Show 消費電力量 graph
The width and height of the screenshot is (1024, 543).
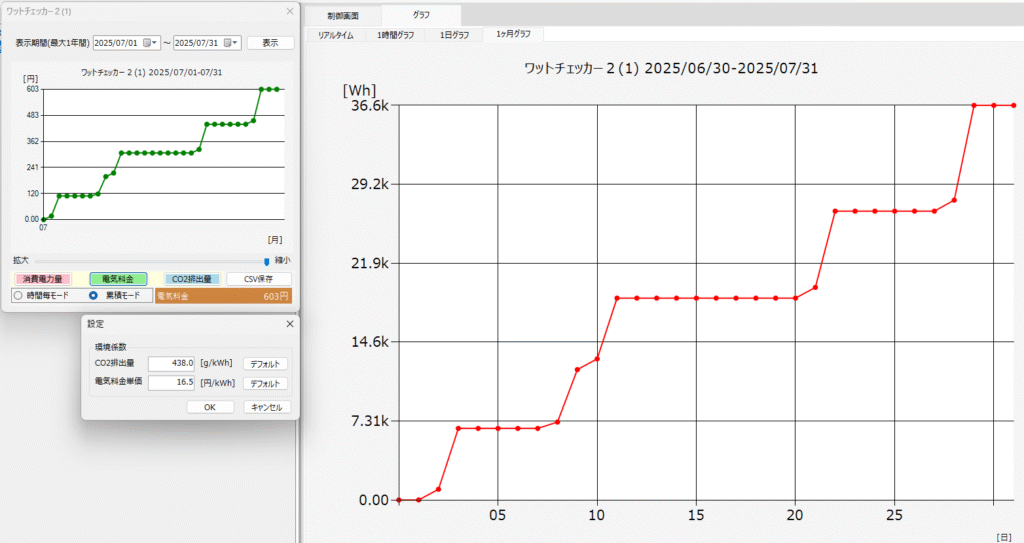(x=42, y=279)
